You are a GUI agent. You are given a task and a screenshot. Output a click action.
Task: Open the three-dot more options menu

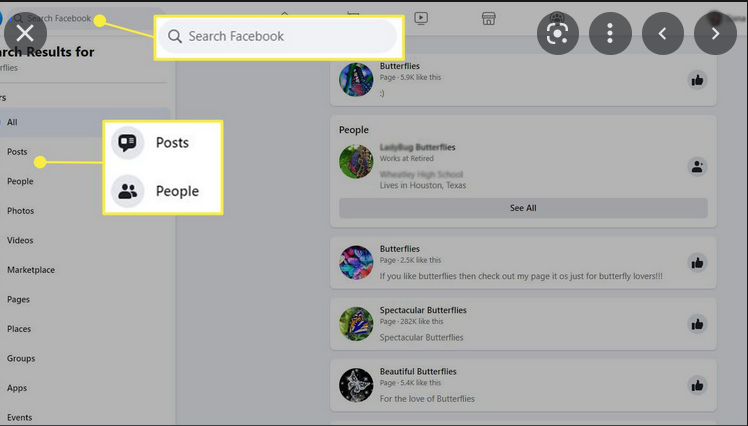click(x=610, y=33)
